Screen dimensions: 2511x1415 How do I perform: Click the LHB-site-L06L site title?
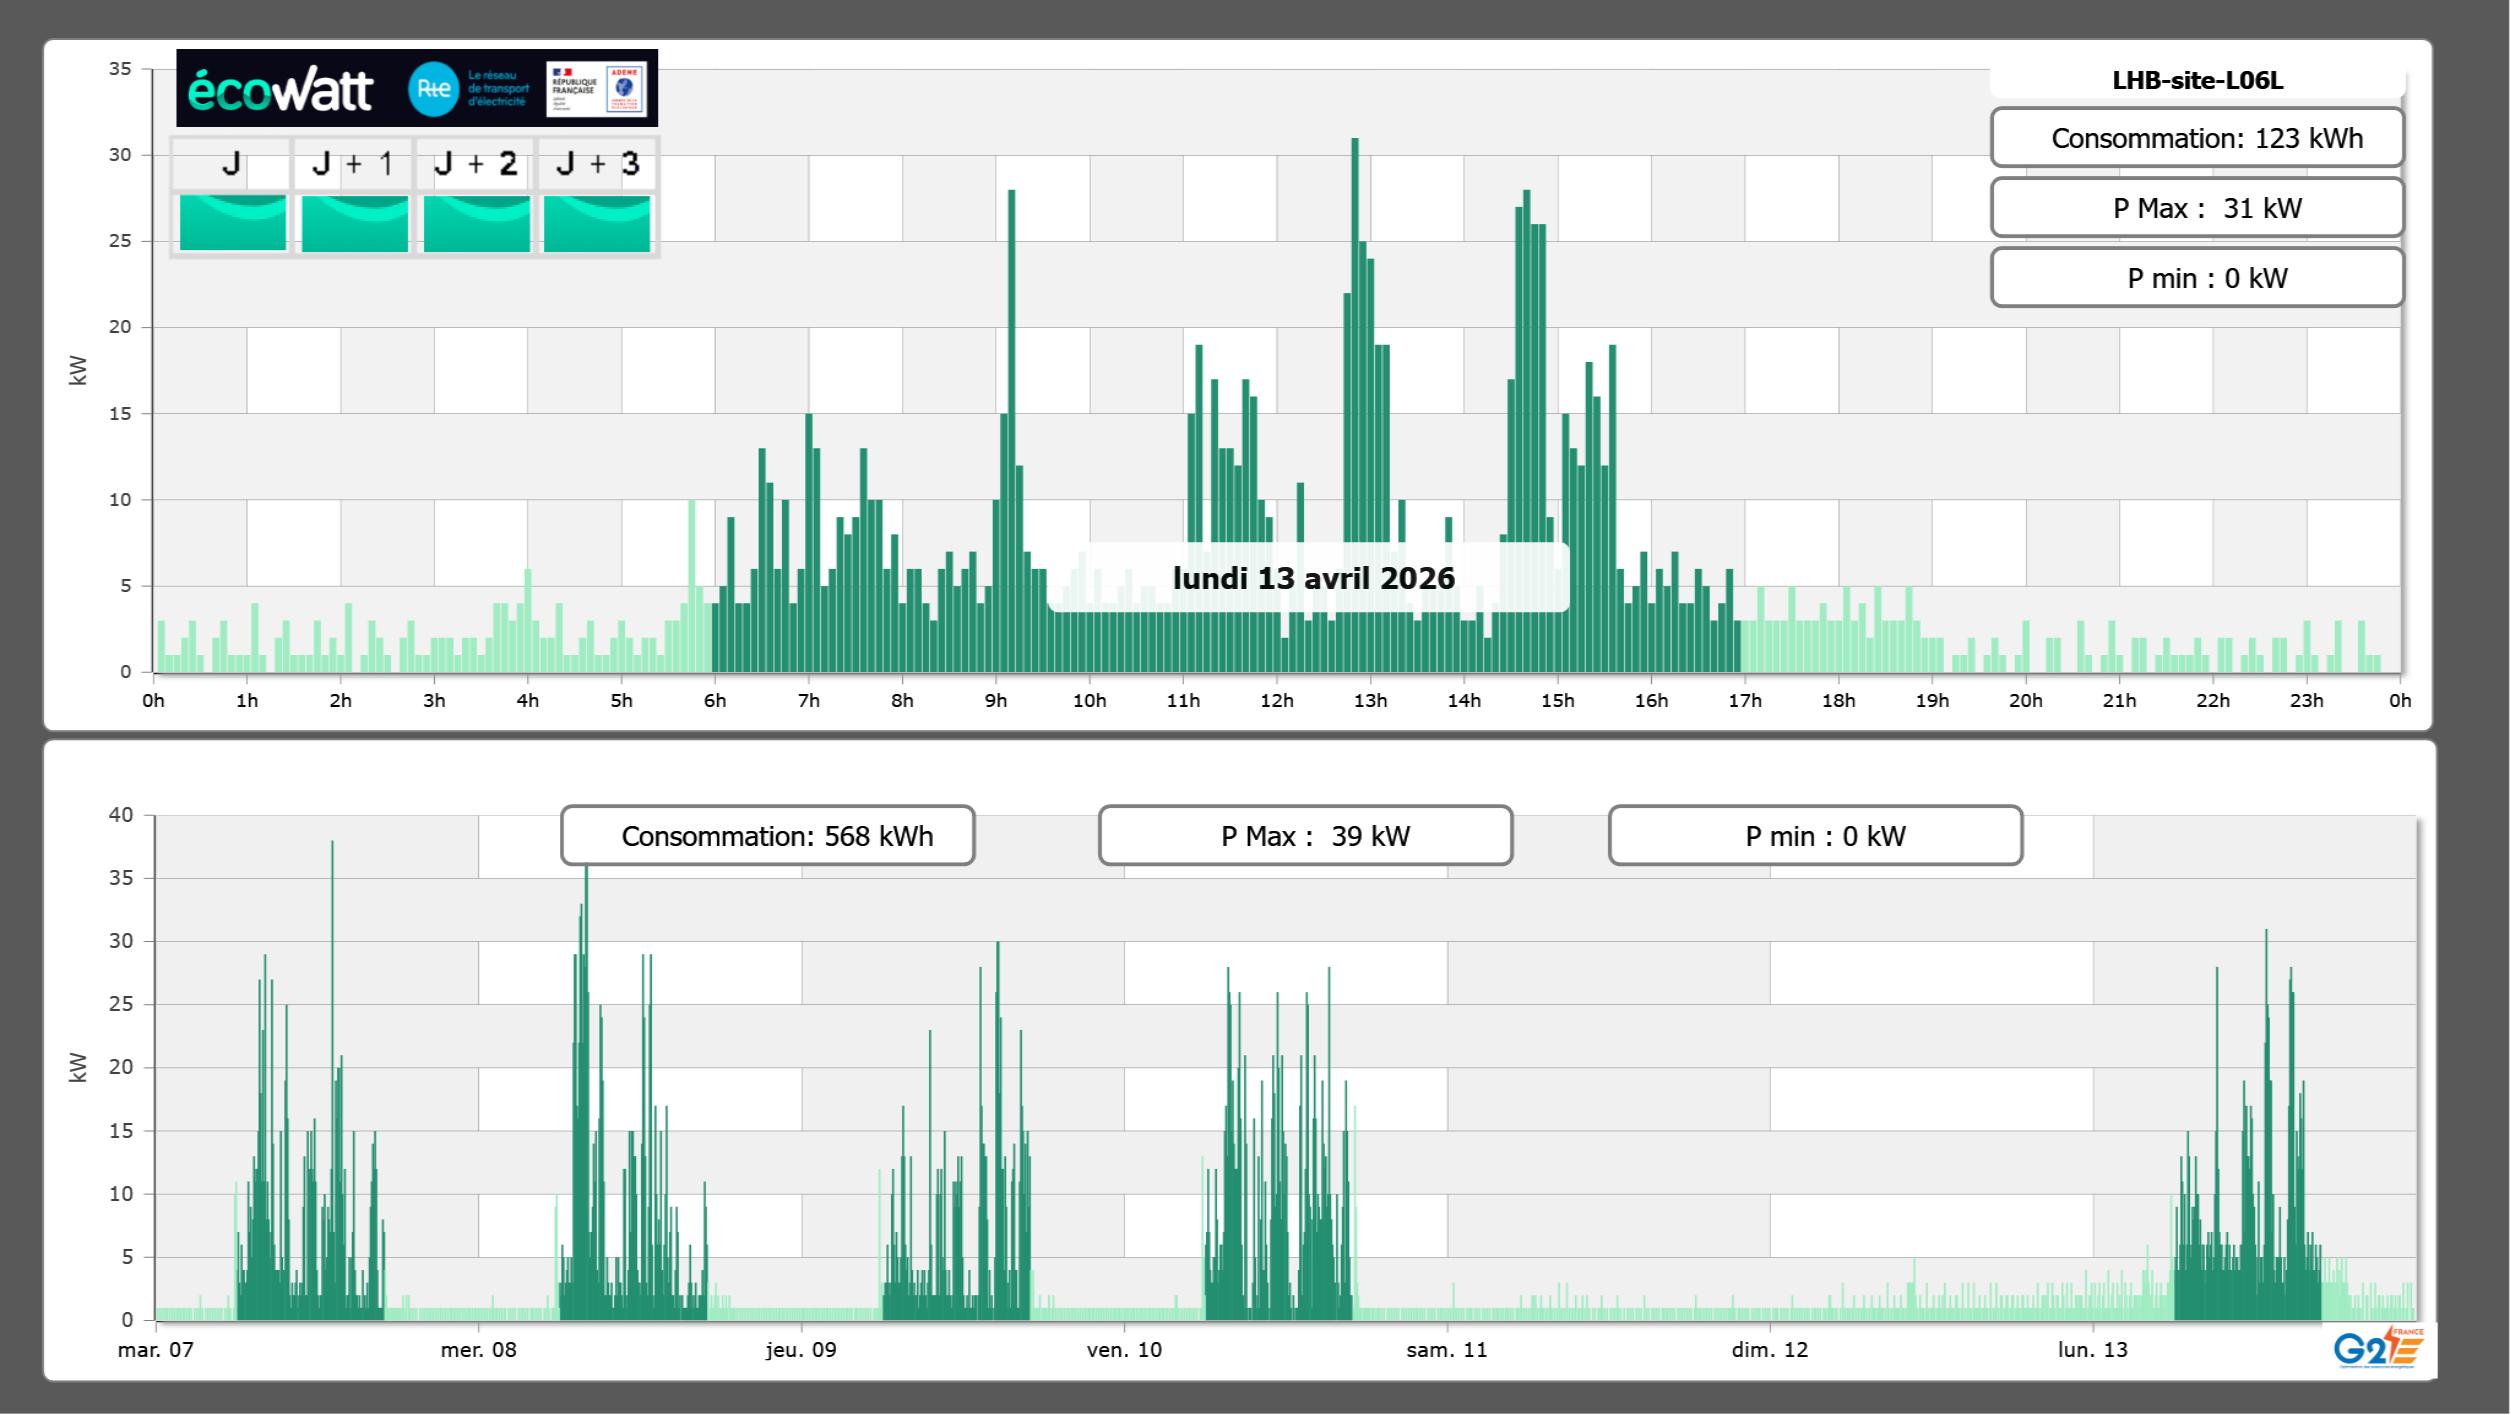[x=2196, y=81]
